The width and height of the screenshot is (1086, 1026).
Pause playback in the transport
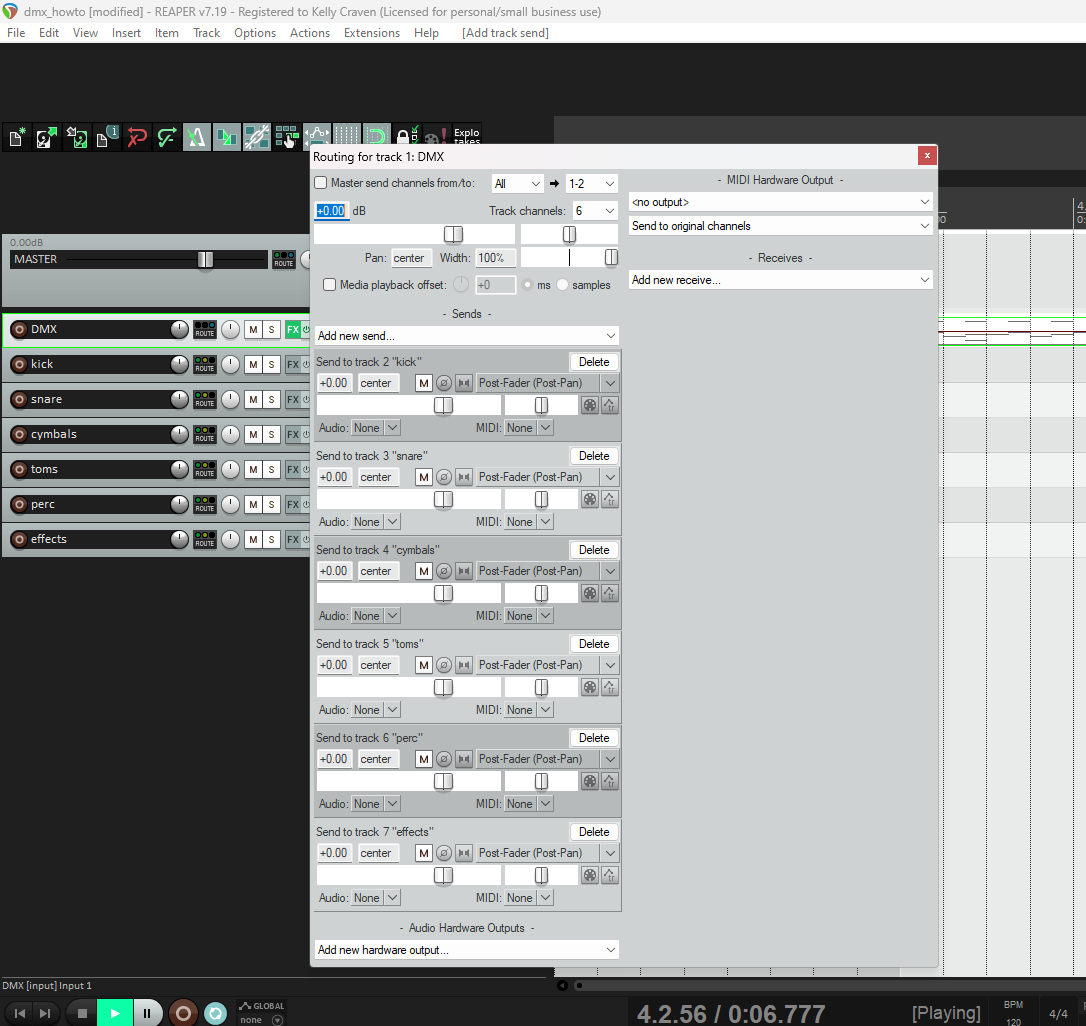coord(147,1014)
